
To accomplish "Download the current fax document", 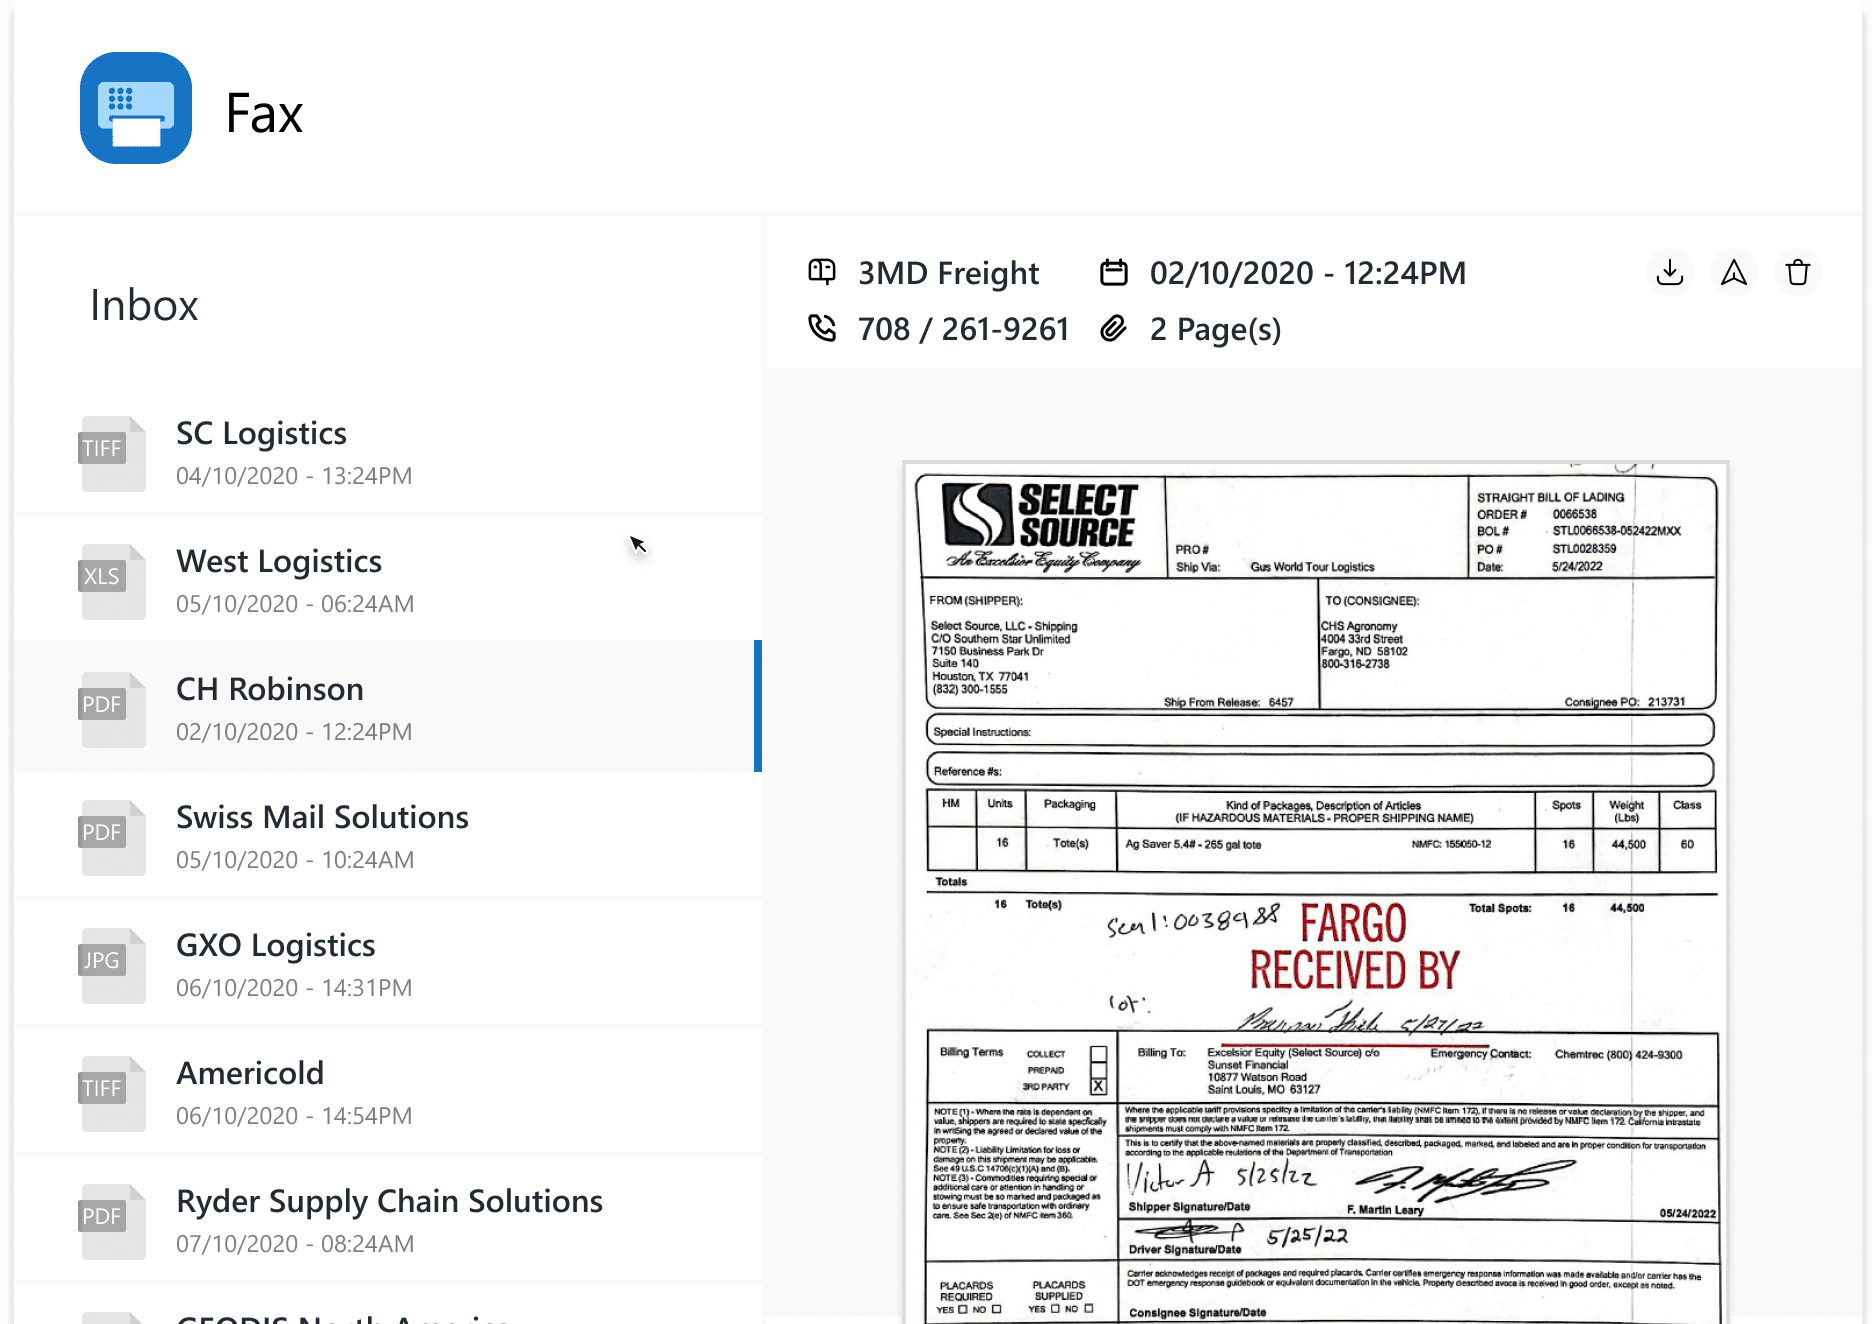I will tap(1670, 272).
